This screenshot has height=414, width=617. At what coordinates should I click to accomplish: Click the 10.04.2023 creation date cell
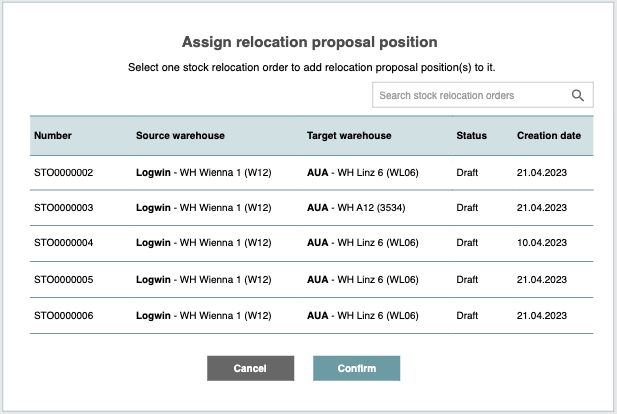point(541,243)
